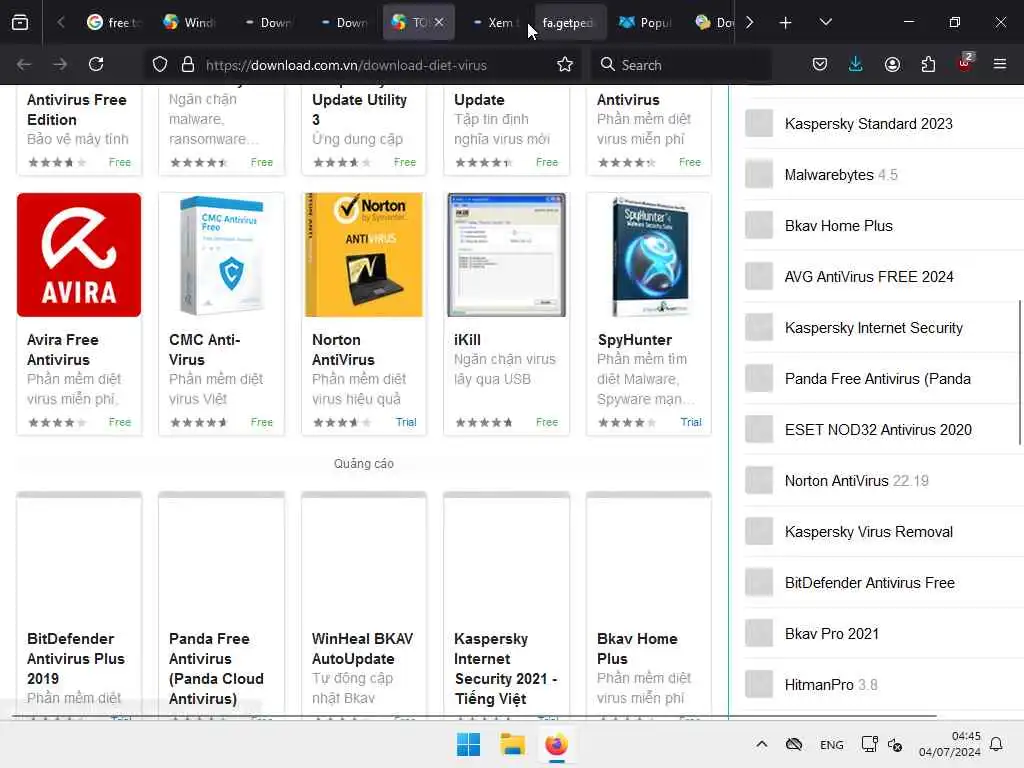Open Firefox account icon
Screen dimensions: 1024x768
892,64
